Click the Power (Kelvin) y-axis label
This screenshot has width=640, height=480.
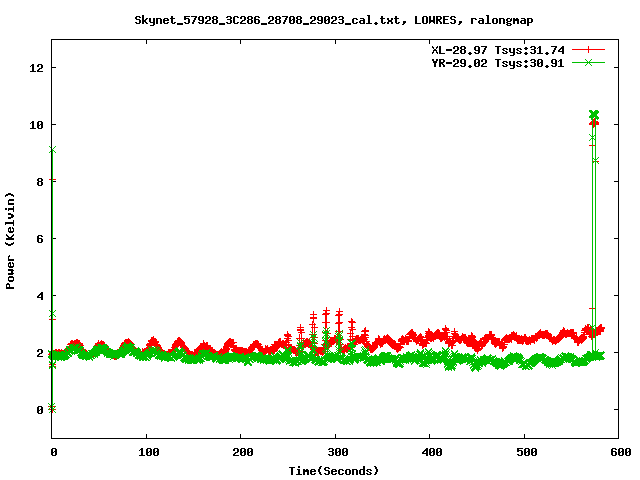(x=10, y=241)
